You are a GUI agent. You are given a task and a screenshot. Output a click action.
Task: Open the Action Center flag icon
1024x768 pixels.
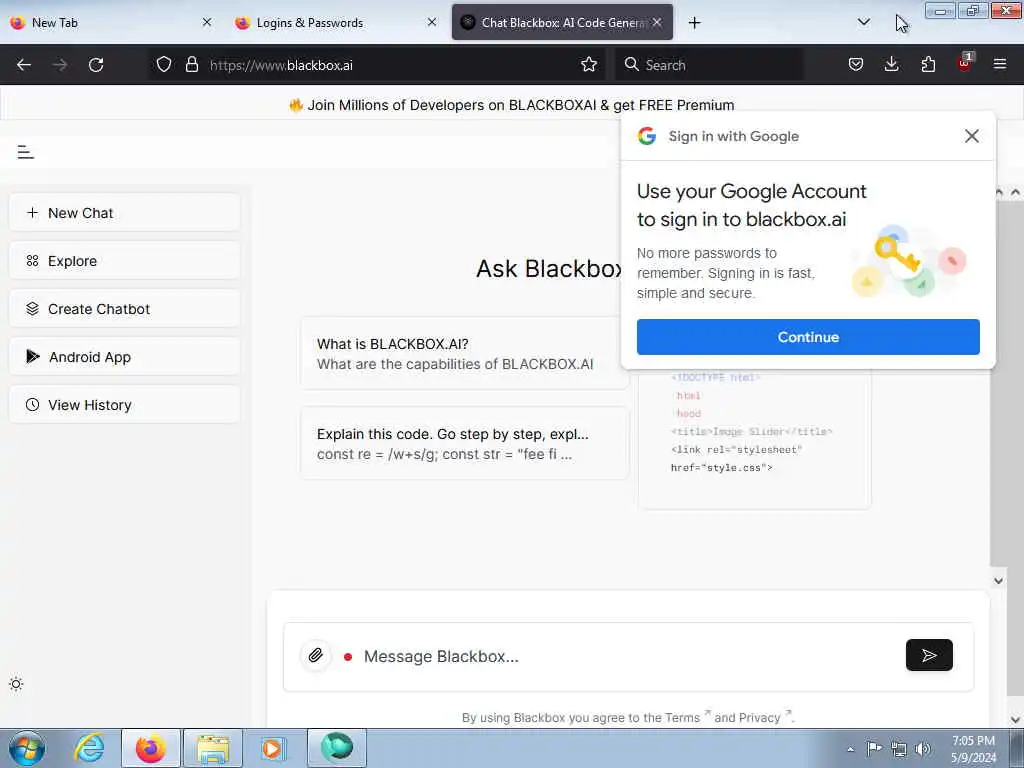click(x=874, y=749)
